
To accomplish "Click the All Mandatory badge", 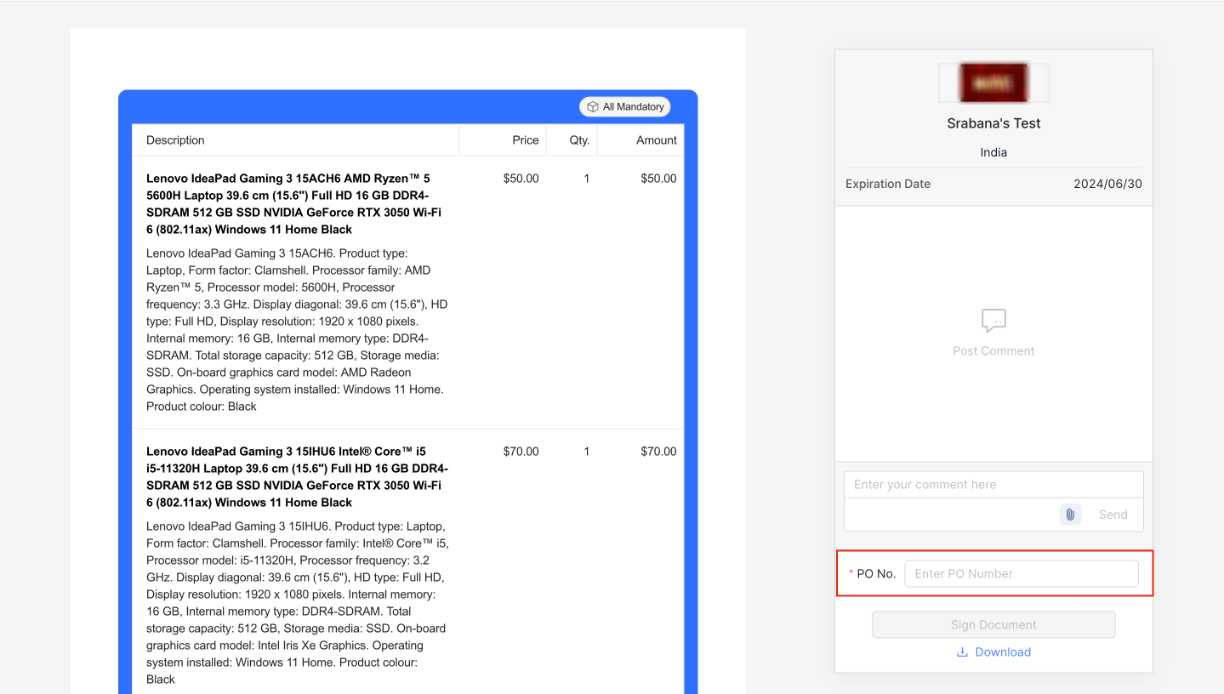I will pos(625,107).
